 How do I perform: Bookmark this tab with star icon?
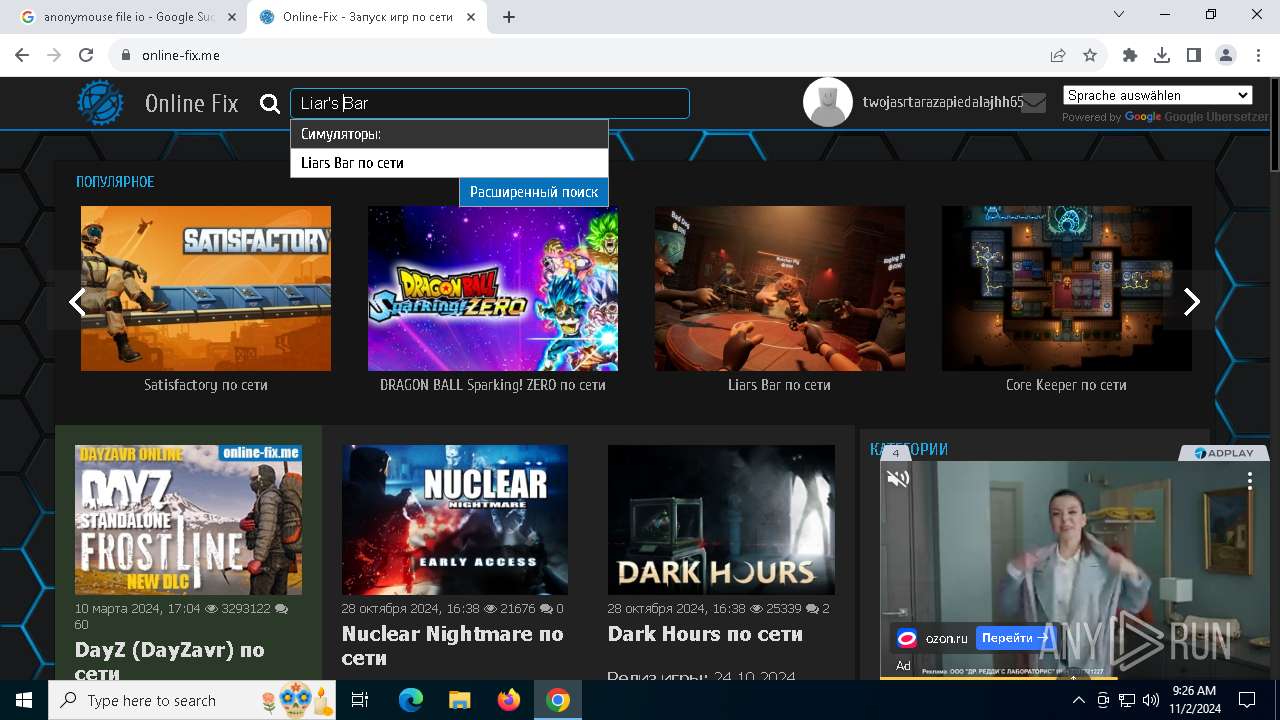pyautogui.click(x=1090, y=56)
